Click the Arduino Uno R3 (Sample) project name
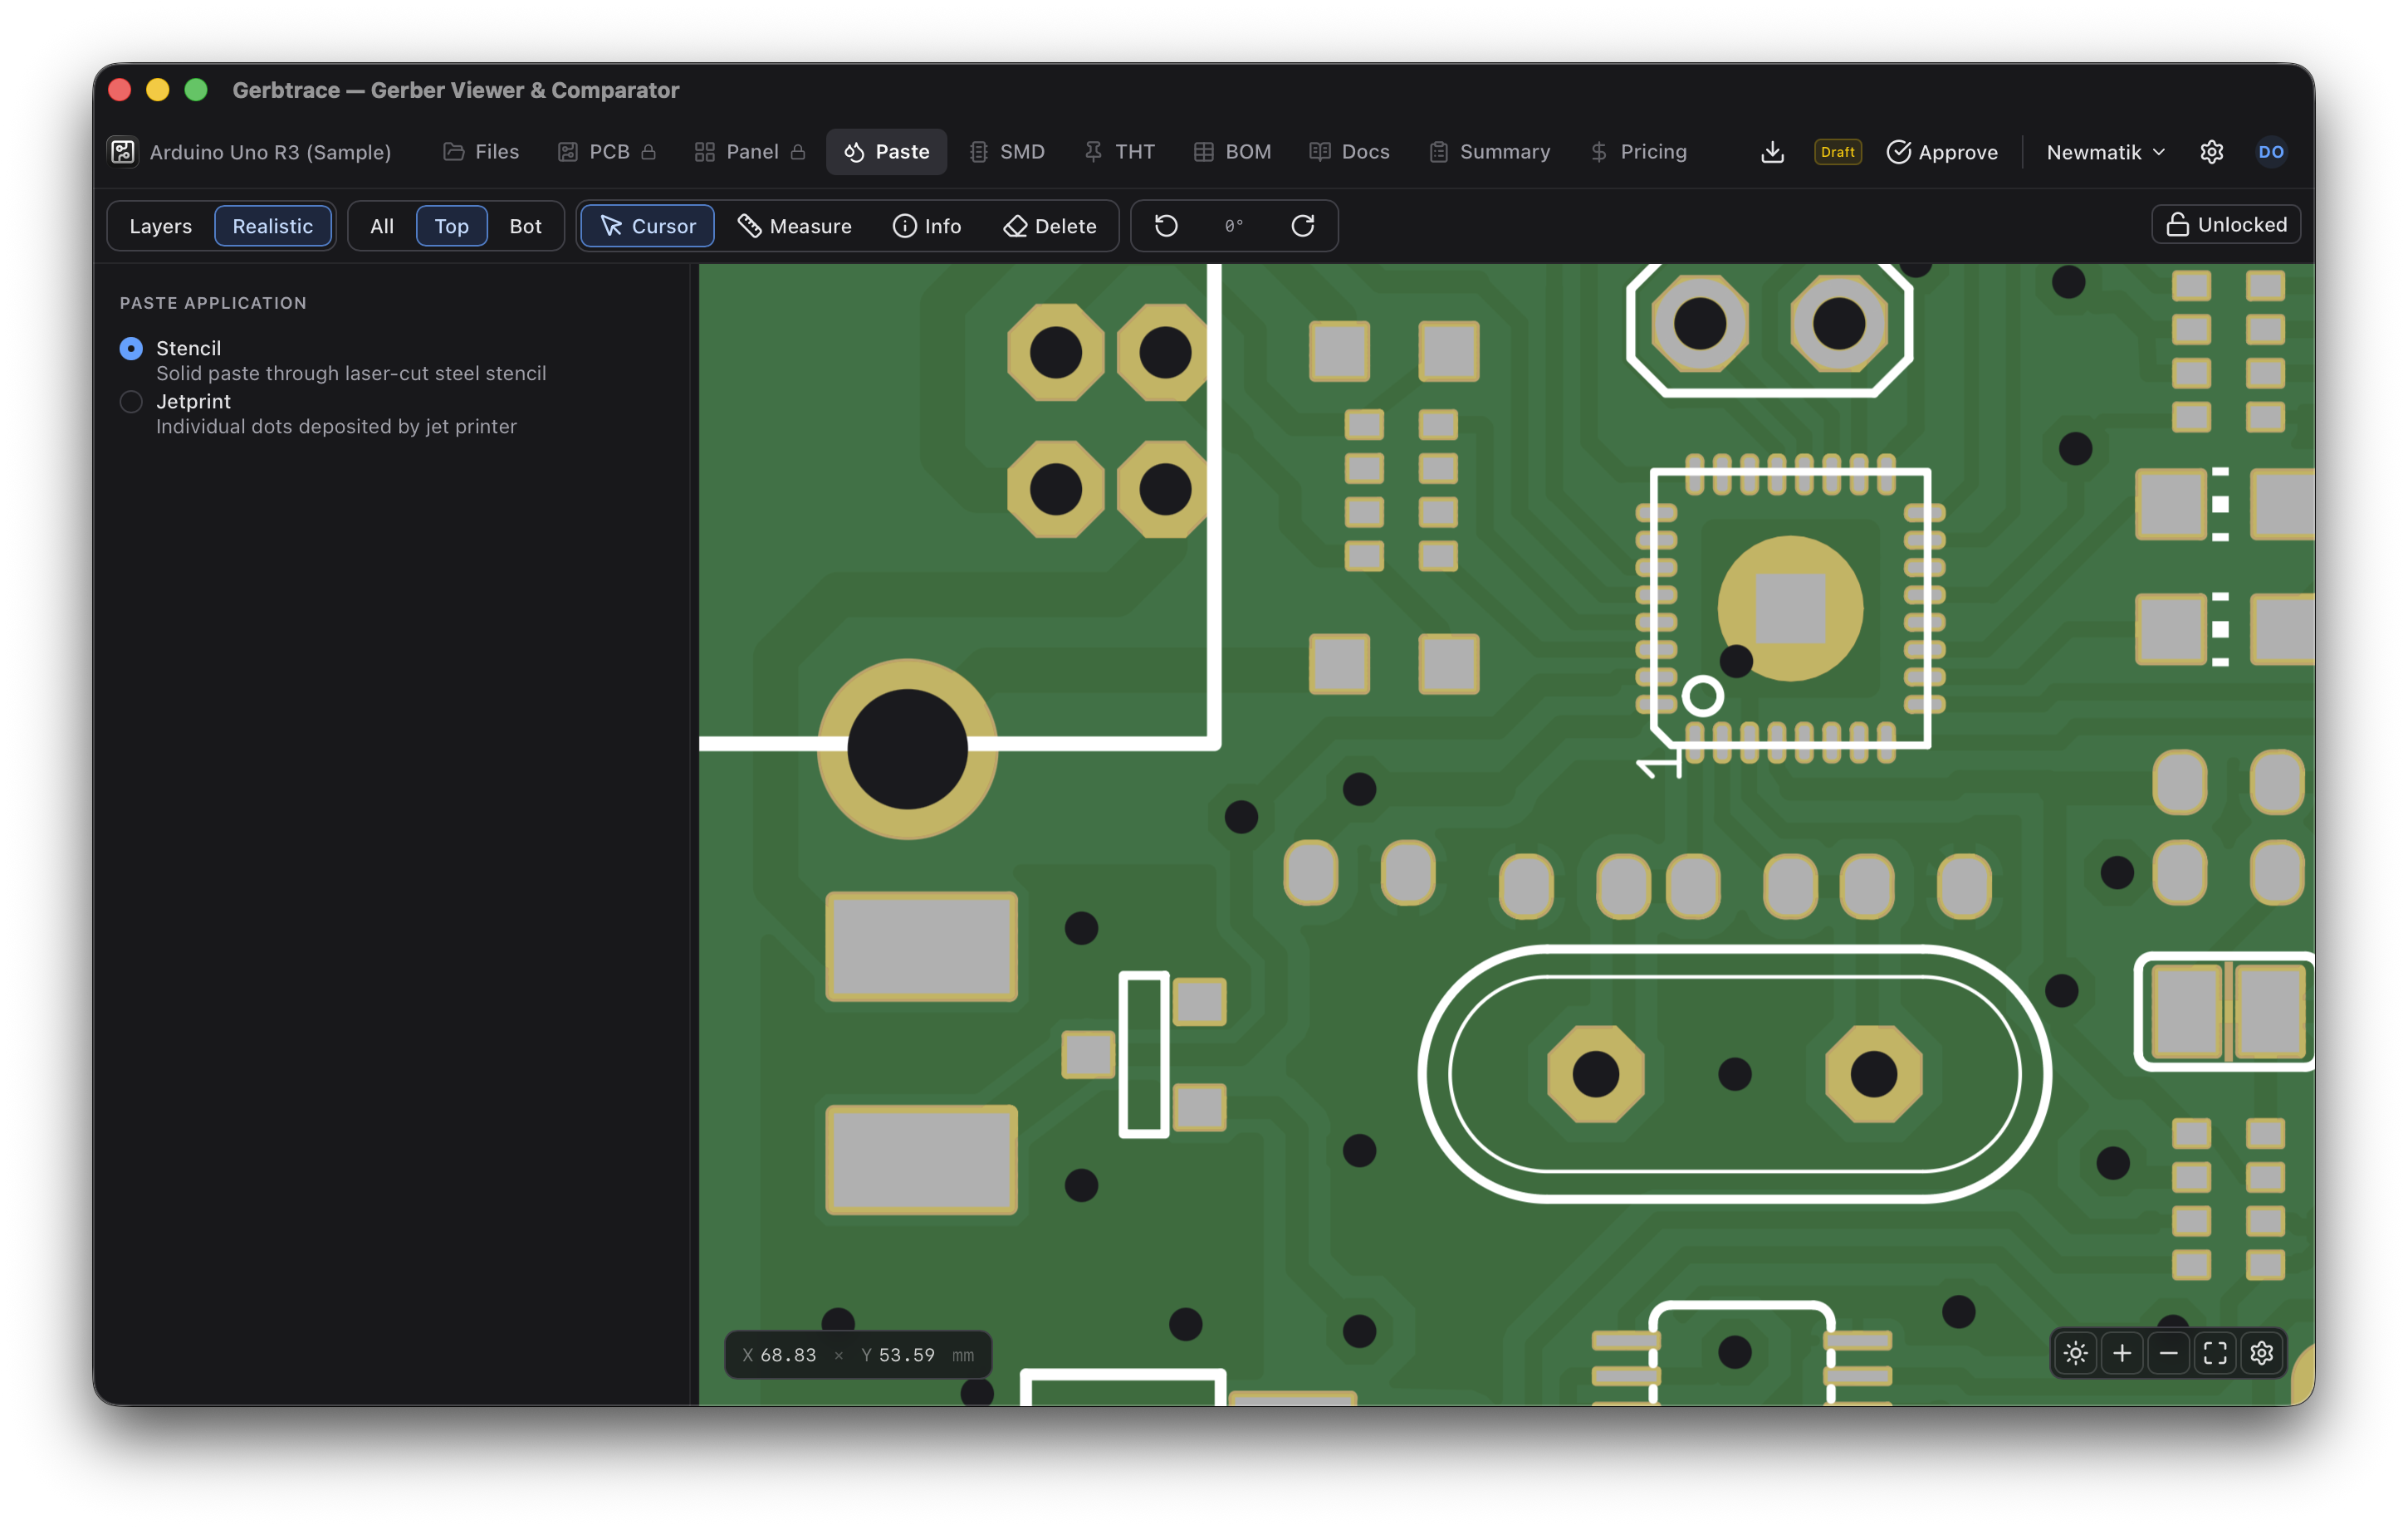This screenshot has height=1529, width=2408. click(270, 152)
